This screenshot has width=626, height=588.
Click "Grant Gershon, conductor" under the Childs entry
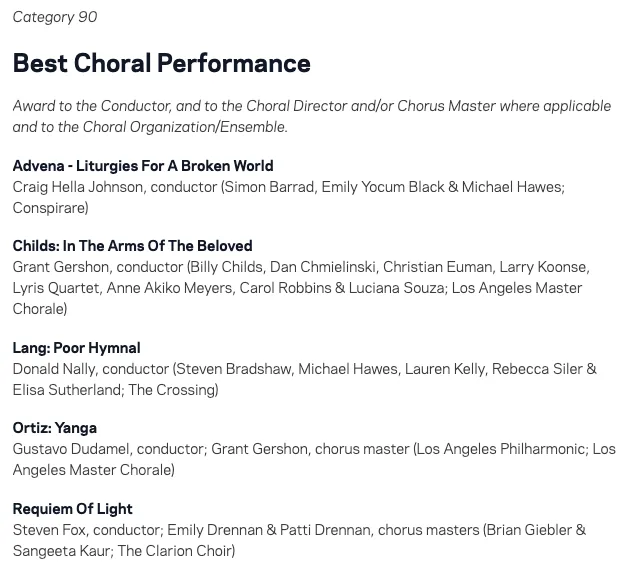point(98,267)
